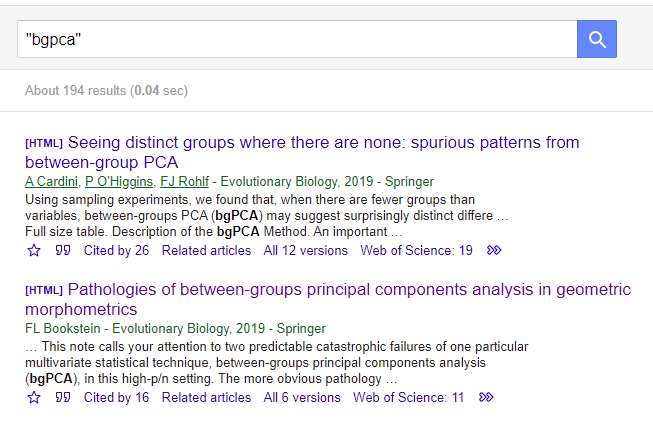653x427 pixels.
Task: View "All 12 versions"
Action: click(305, 250)
